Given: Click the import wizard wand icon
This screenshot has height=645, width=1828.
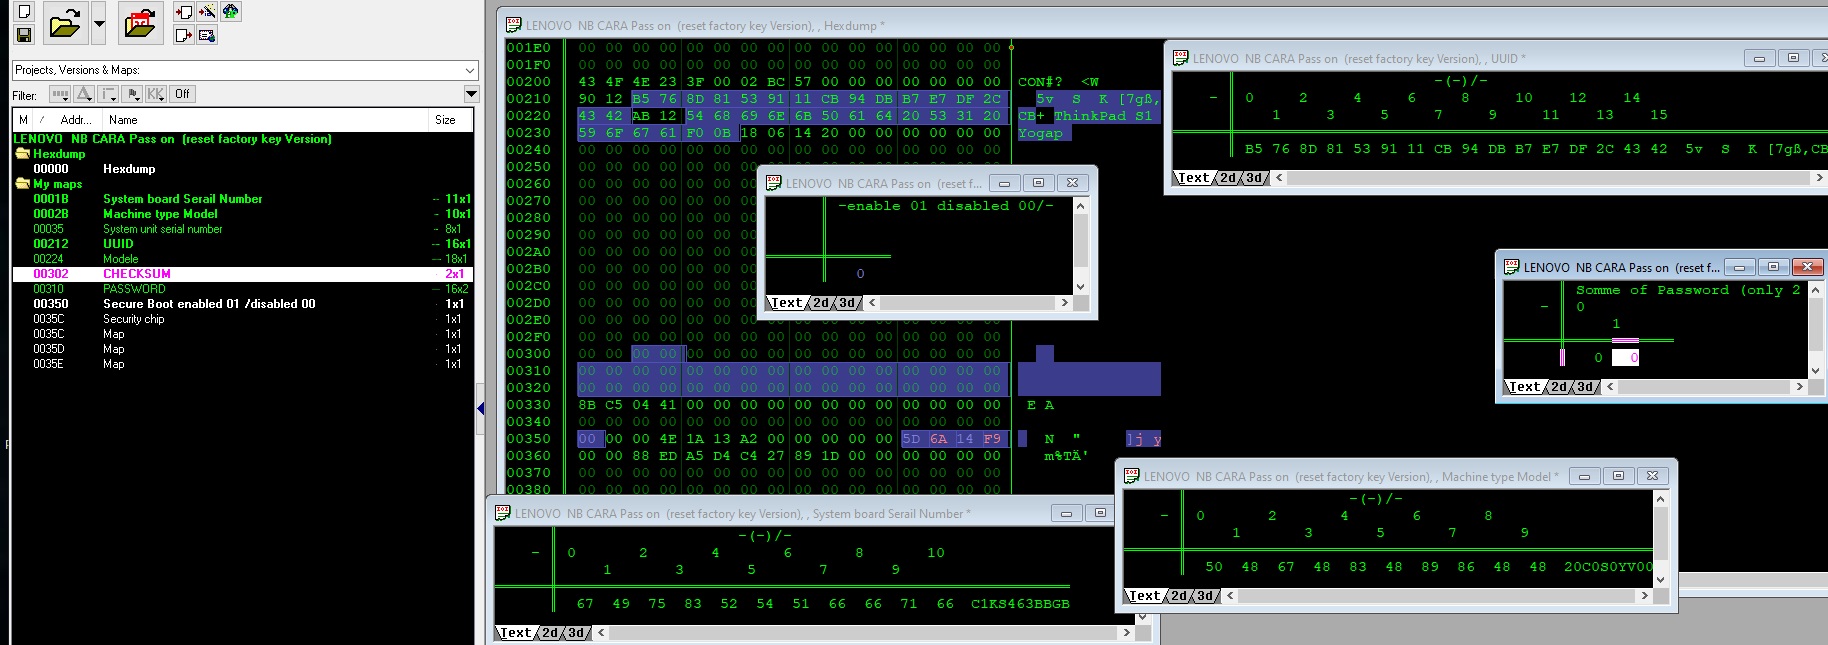Looking at the screenshot, I should (207, 12).
